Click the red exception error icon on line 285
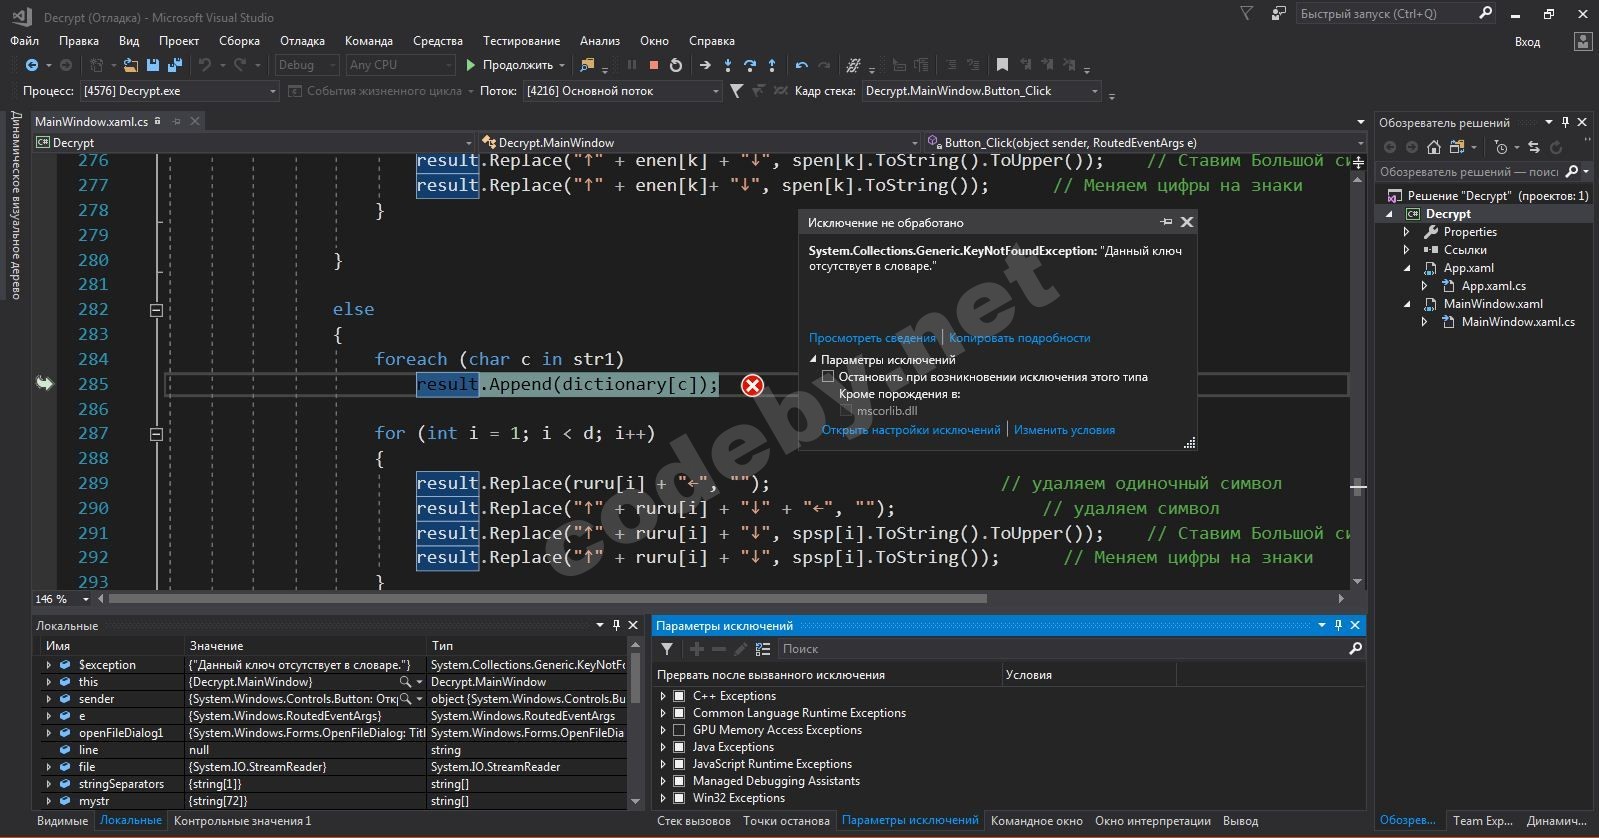This screenshot has height=838, width=1599. [x=752, y=385]
